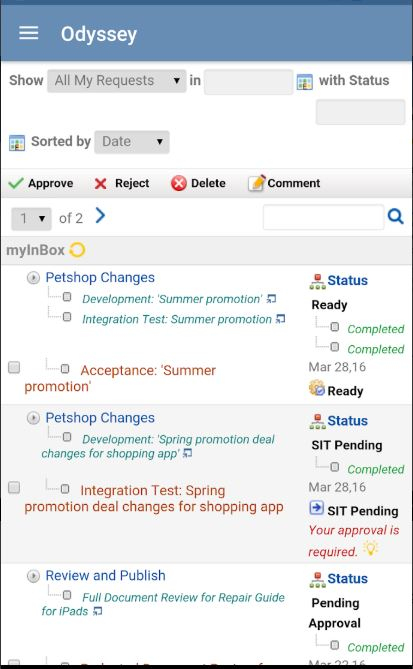
Task: Open the hamburger navigation menu
Action: pyautogui.click(x=29, y=33)
